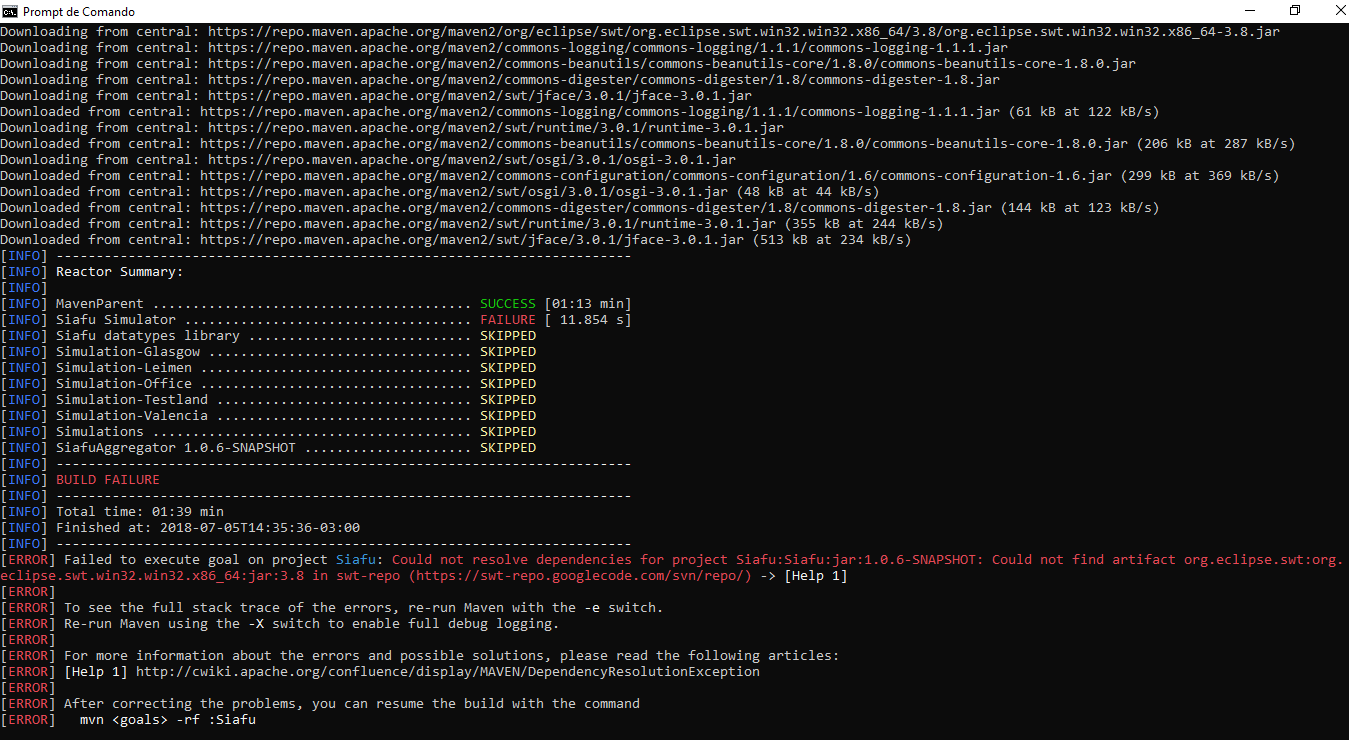
Task: Click the 'Simulation-Leimen' row
Action: point(124,368)
